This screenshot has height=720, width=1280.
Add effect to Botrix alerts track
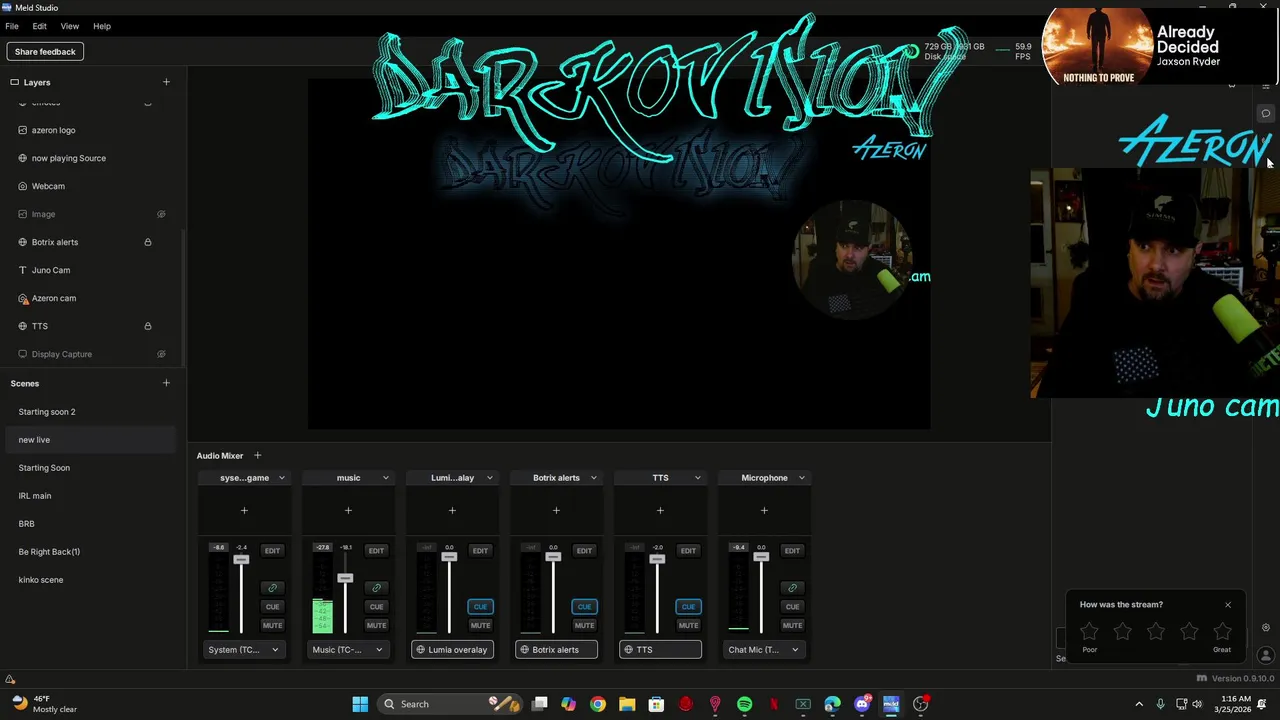coord(556,511)
